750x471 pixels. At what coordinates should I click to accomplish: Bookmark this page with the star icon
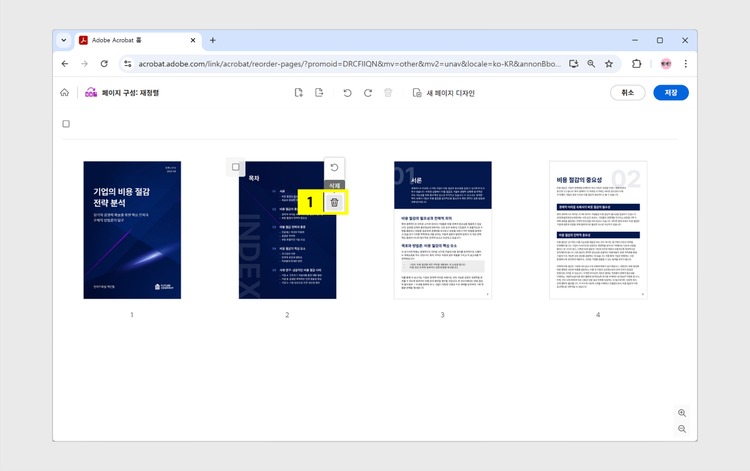pyautogui.click(x=609, y=64)
